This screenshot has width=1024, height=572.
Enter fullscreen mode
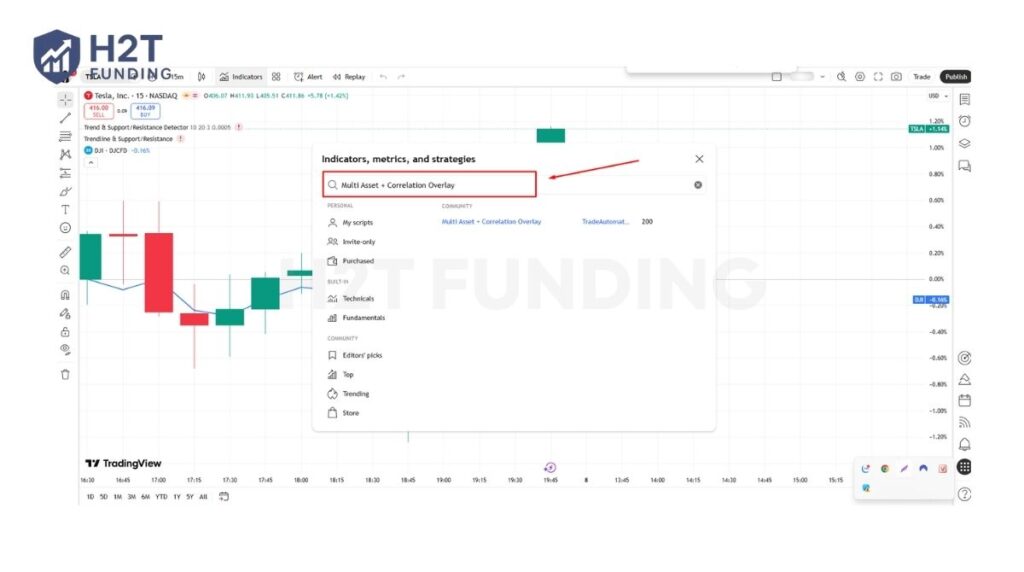pos(878,76)
